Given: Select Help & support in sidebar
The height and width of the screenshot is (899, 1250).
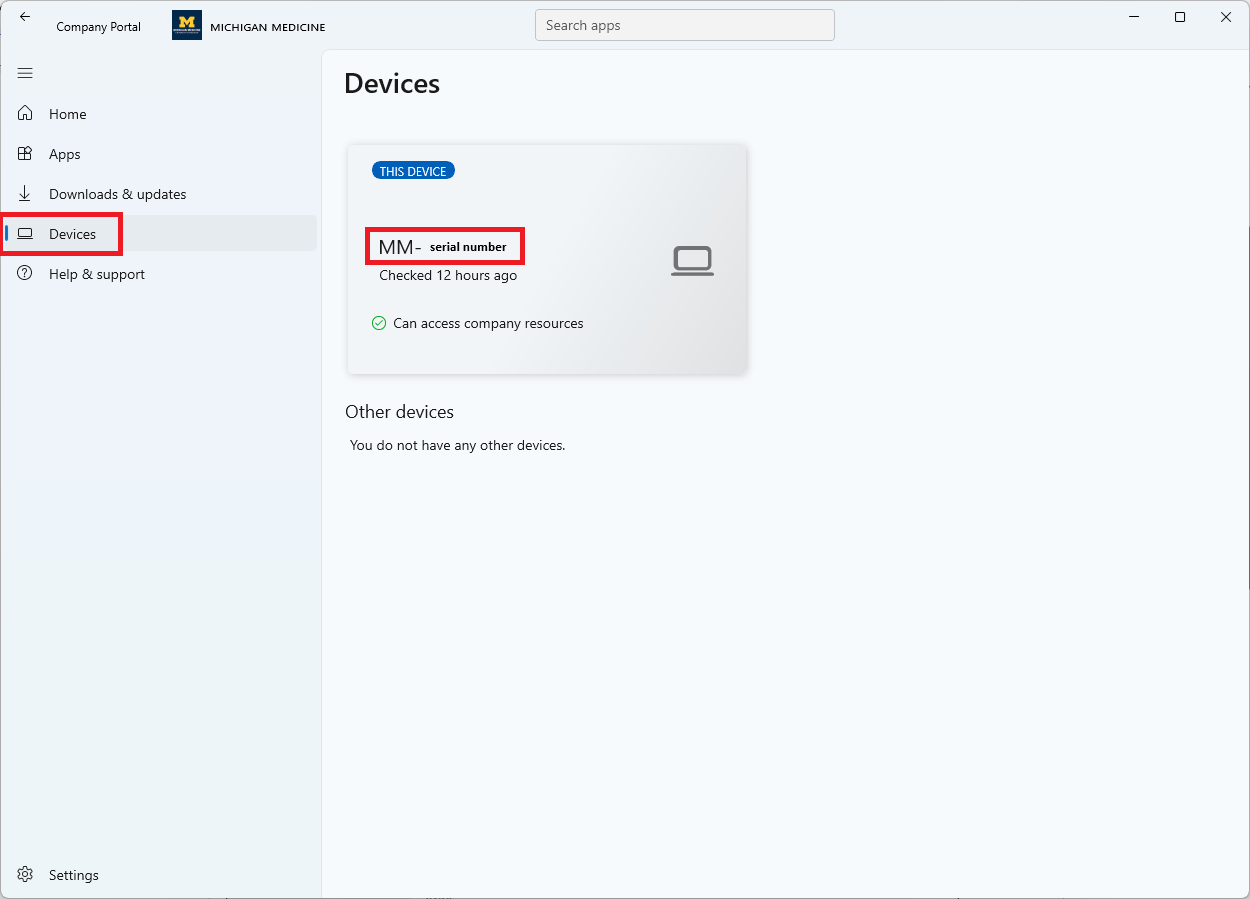Looking at the screenshot, I should point(97,274).
